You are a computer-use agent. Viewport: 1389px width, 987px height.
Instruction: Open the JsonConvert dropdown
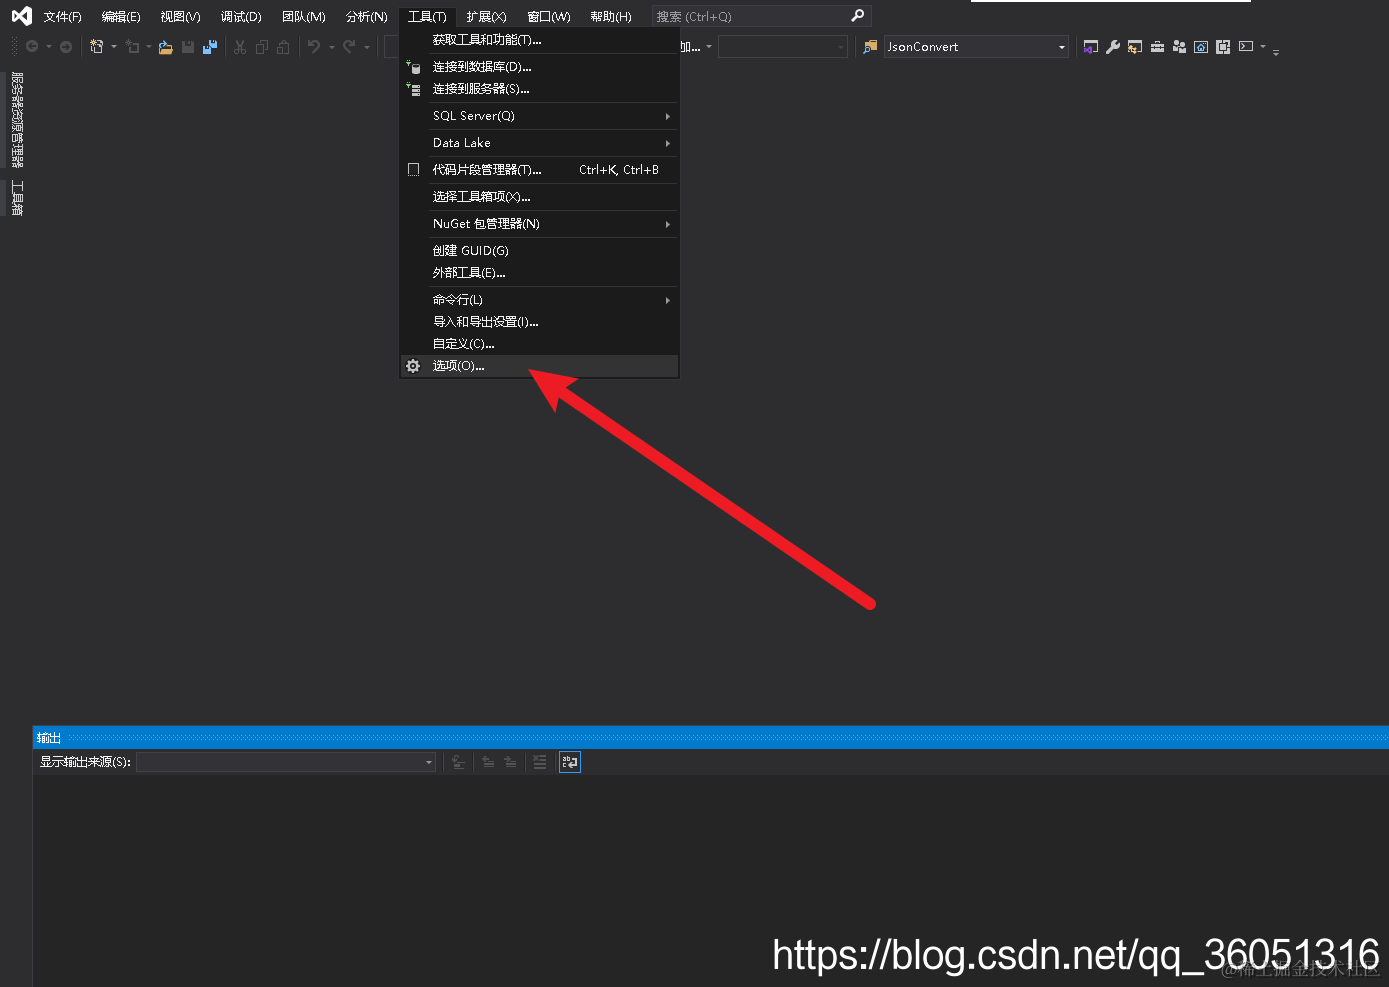pos(1062,47)
